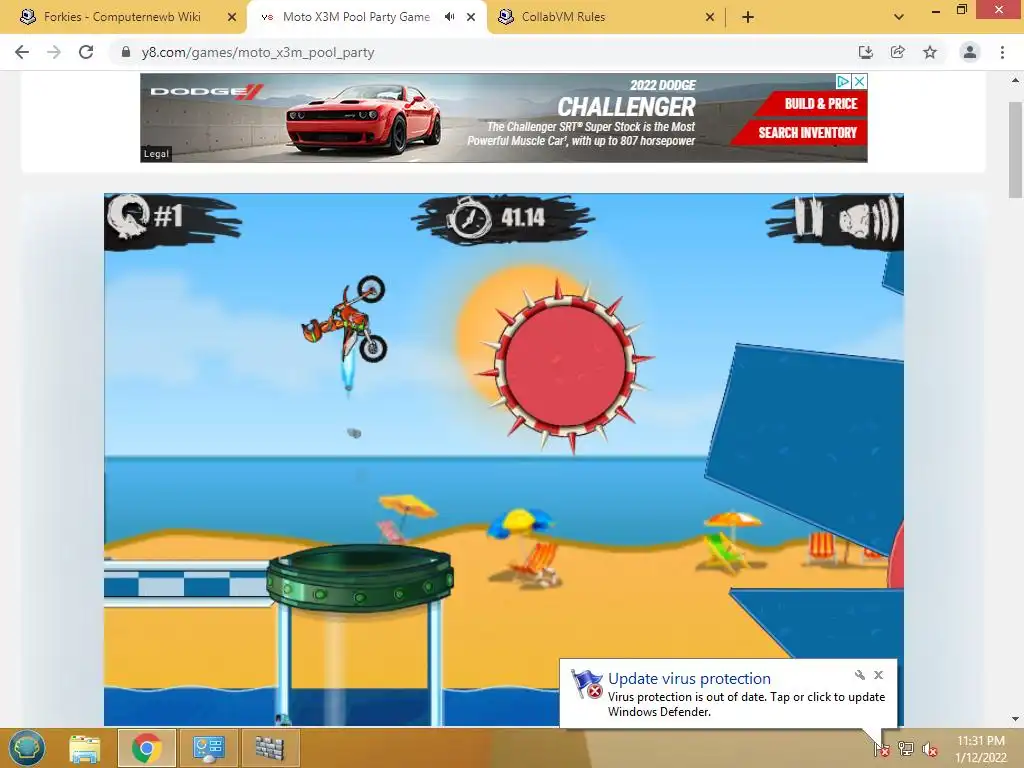Click the Update virus protection notification title
This screenshot has height=768, width=1024.
pos(689,679)
